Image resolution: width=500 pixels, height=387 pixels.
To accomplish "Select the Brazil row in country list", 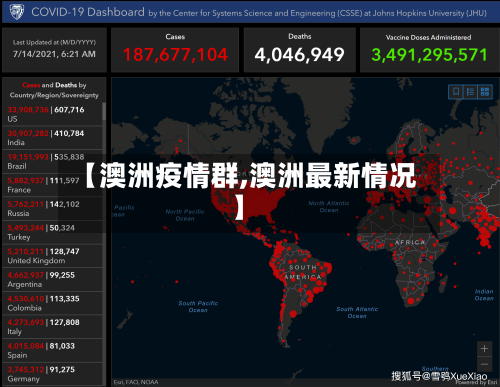I will pyautogui.click(x=53, y=161).
